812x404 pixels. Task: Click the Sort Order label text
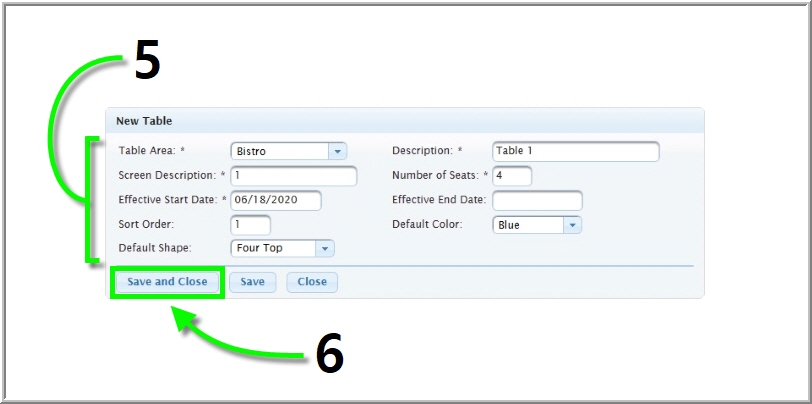coord(146,225)
